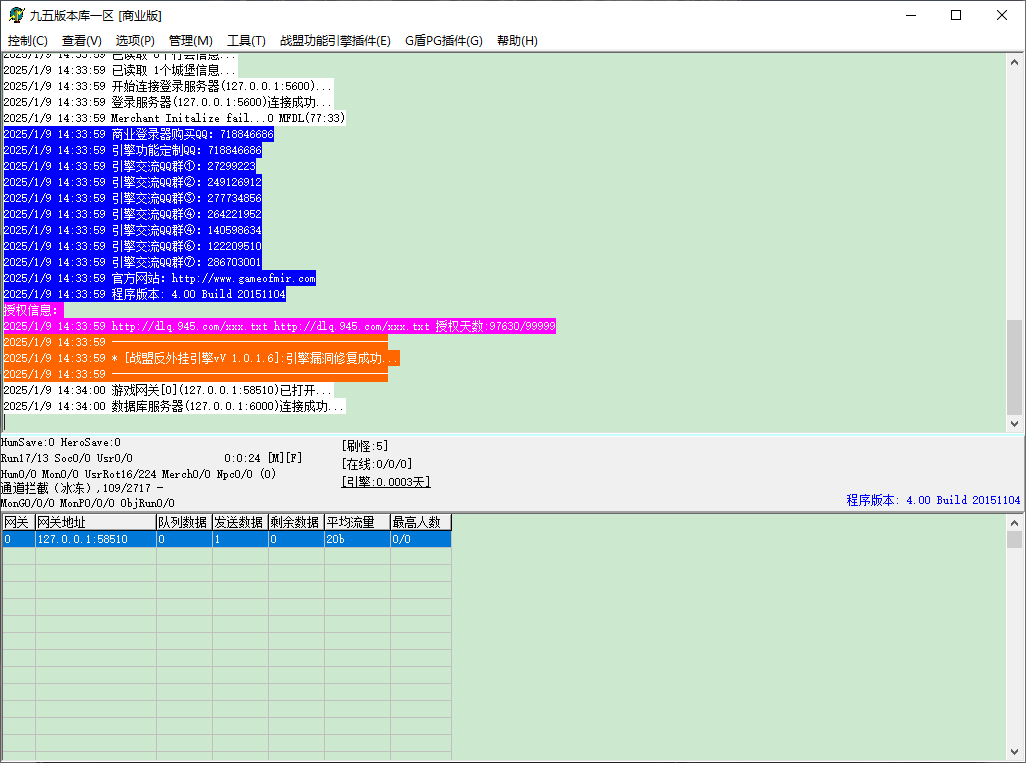Open the 选项(P) menu

coord(135,41)
